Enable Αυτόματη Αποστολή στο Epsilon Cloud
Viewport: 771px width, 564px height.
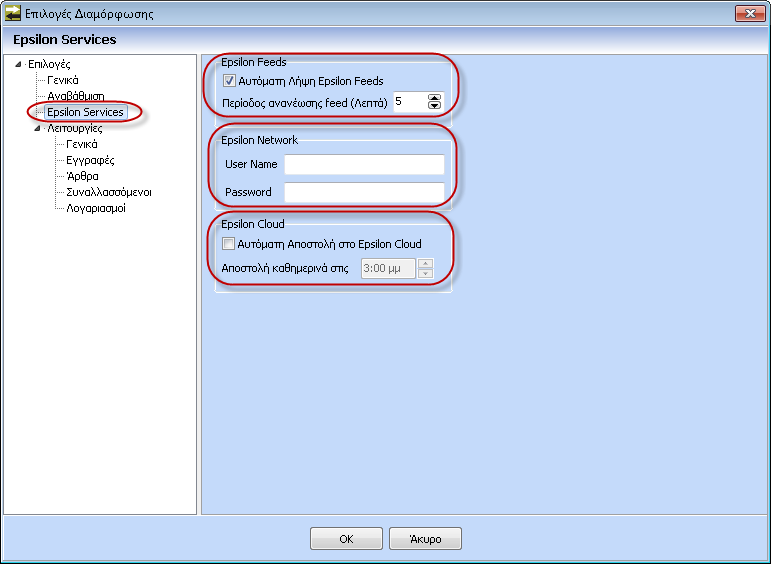pyautogui.click(x=228, y=243)
